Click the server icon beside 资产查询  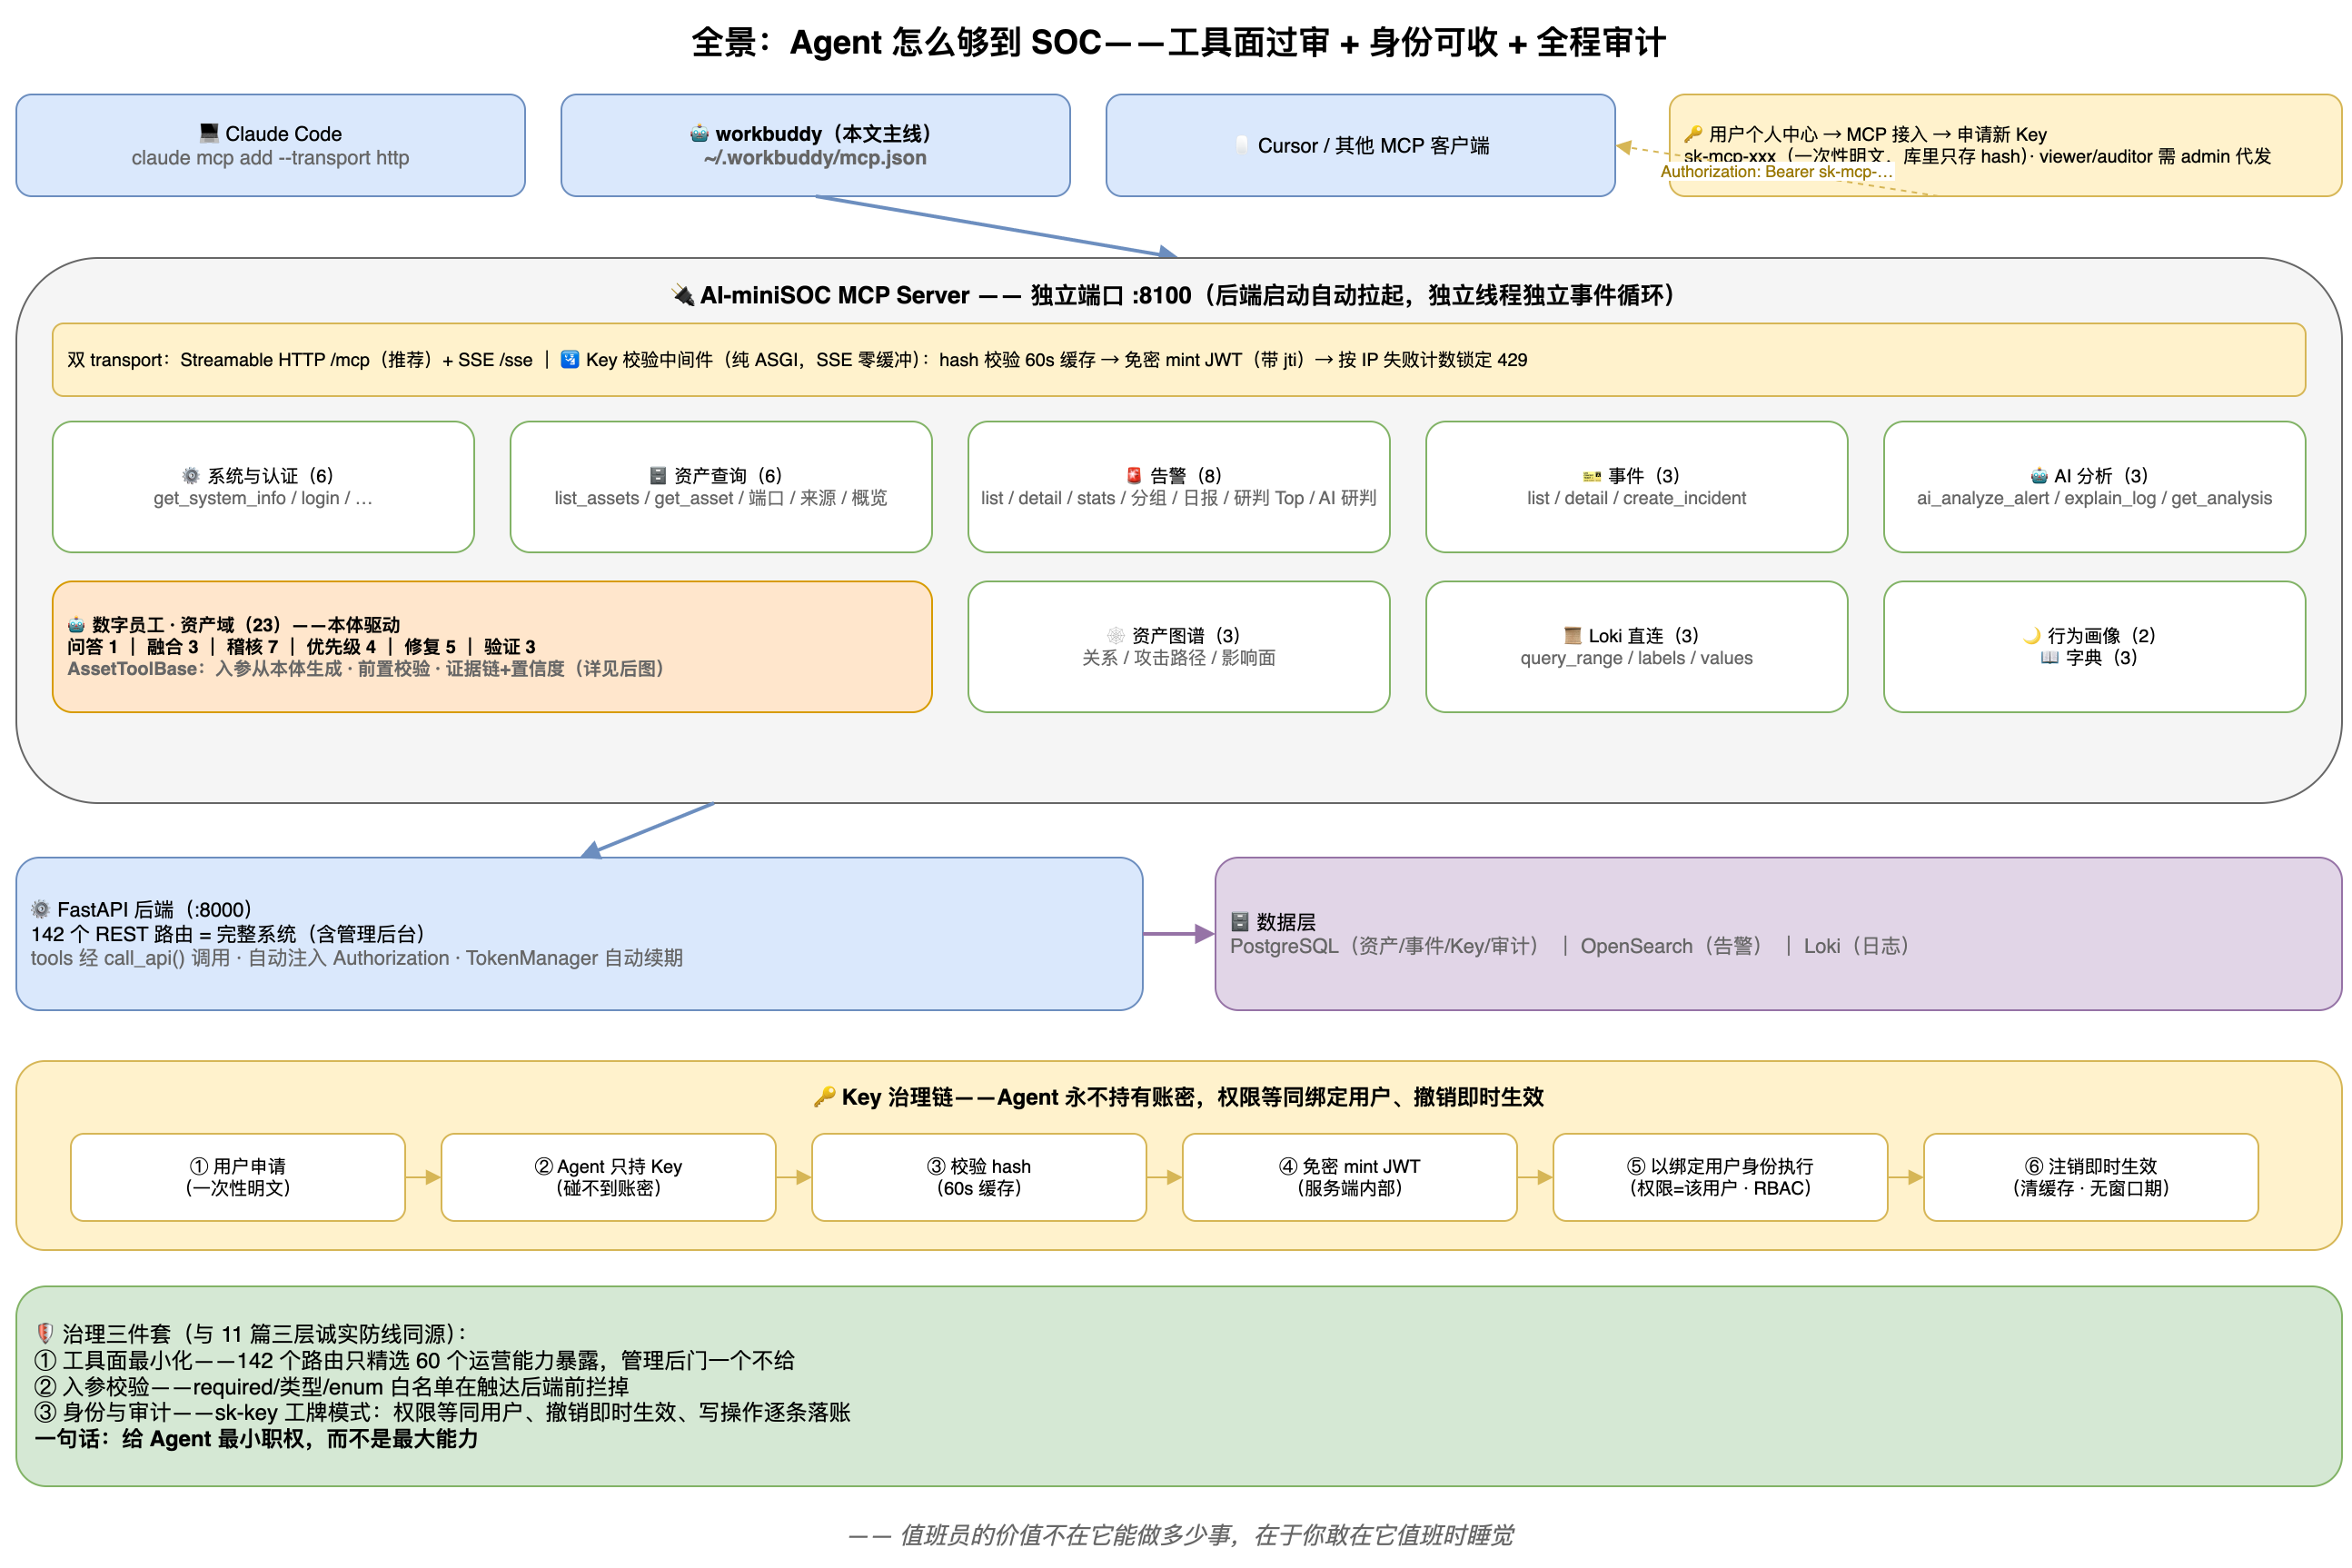coord(657,475)
